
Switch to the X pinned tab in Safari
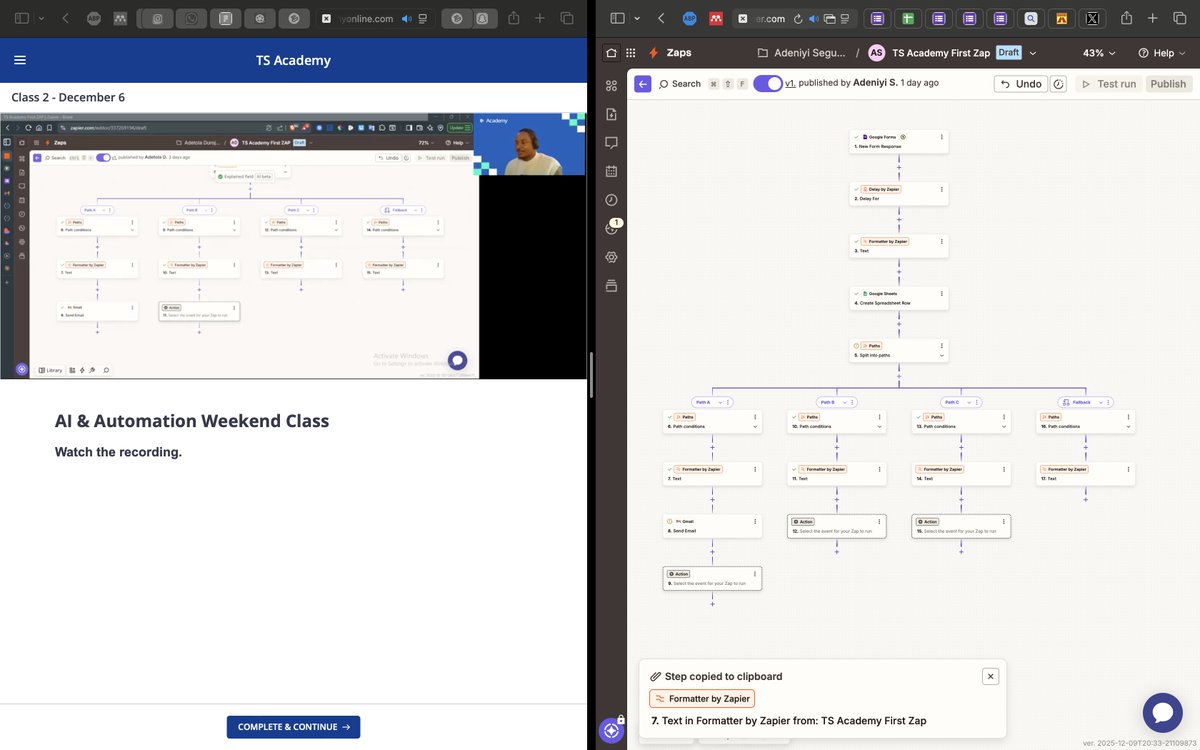tap(1092, 18)
